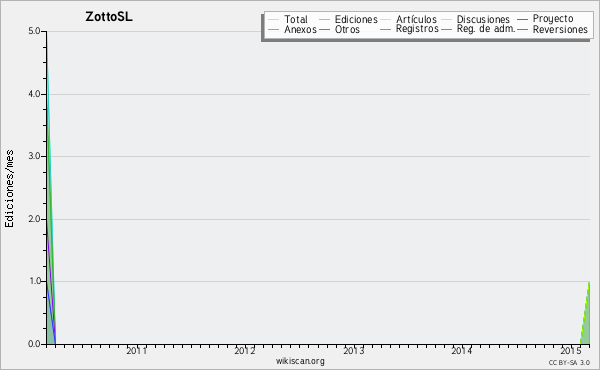Image resolution: width=600 pixels, height=370 pixels.
Task: Select the Ediciones legend entry
Action: (x=356, y=19)
